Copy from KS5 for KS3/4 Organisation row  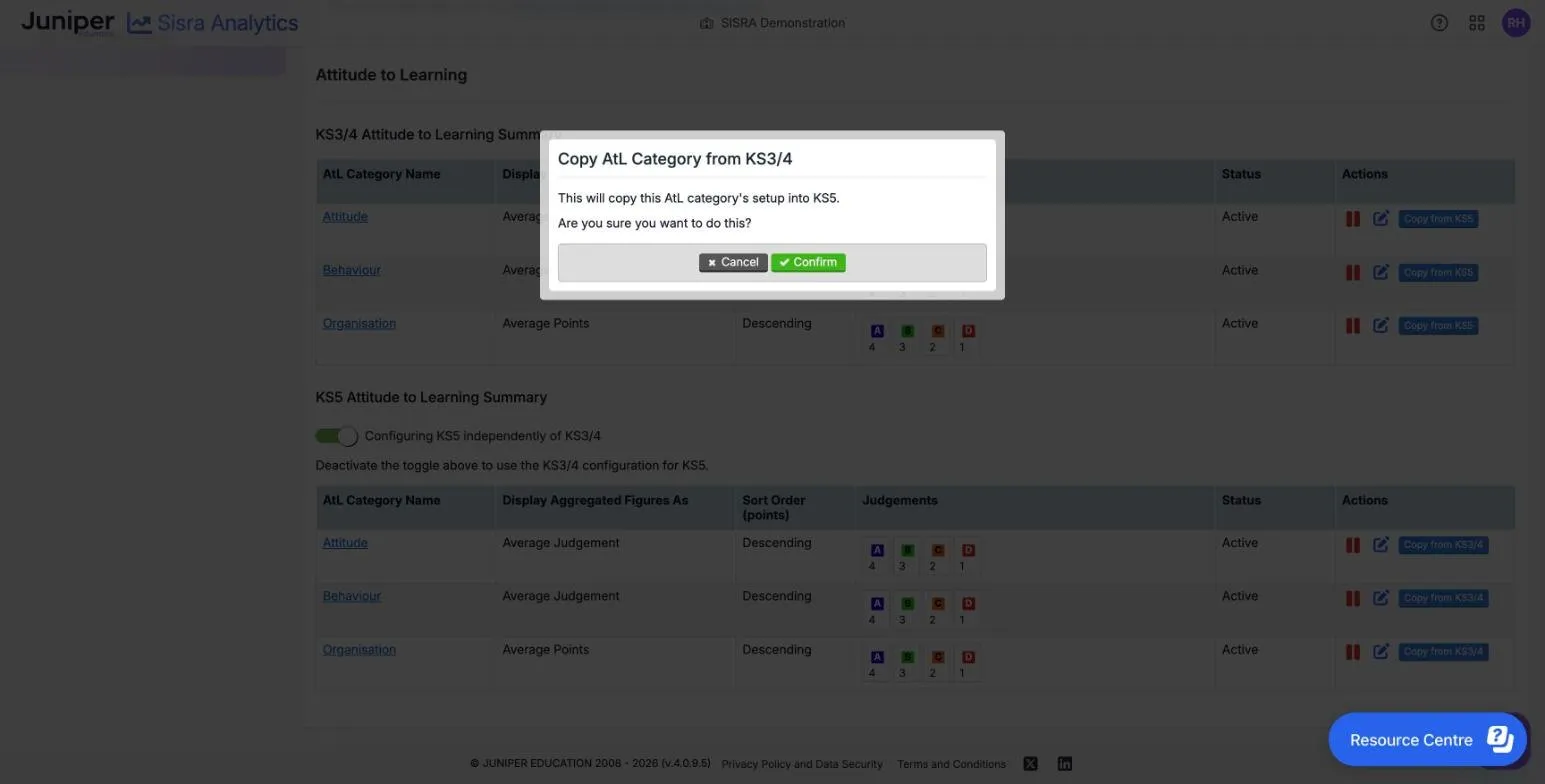coord(1438,325)
